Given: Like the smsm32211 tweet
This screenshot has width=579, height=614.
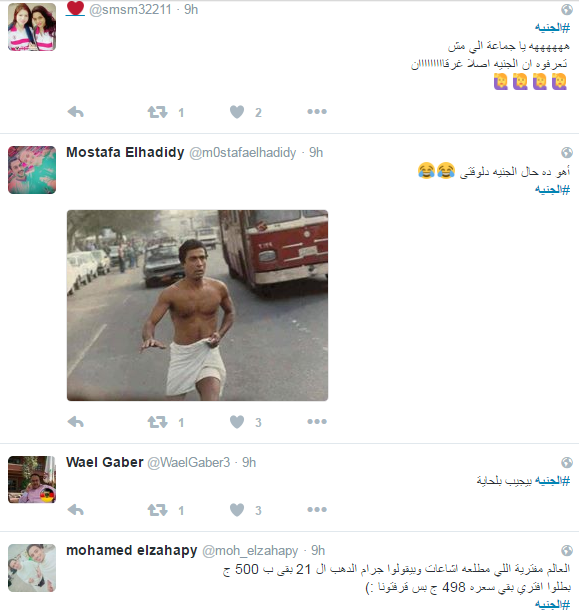Looking at the screenshot, I should click(237, 112).
